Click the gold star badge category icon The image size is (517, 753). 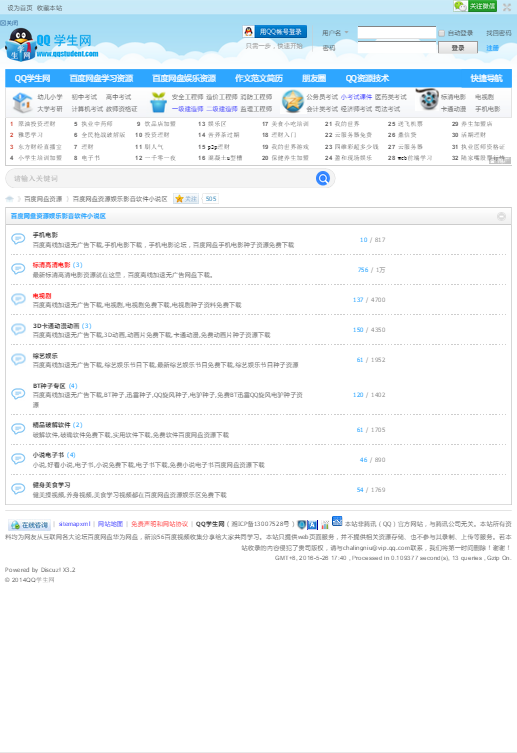coord(292,102)
